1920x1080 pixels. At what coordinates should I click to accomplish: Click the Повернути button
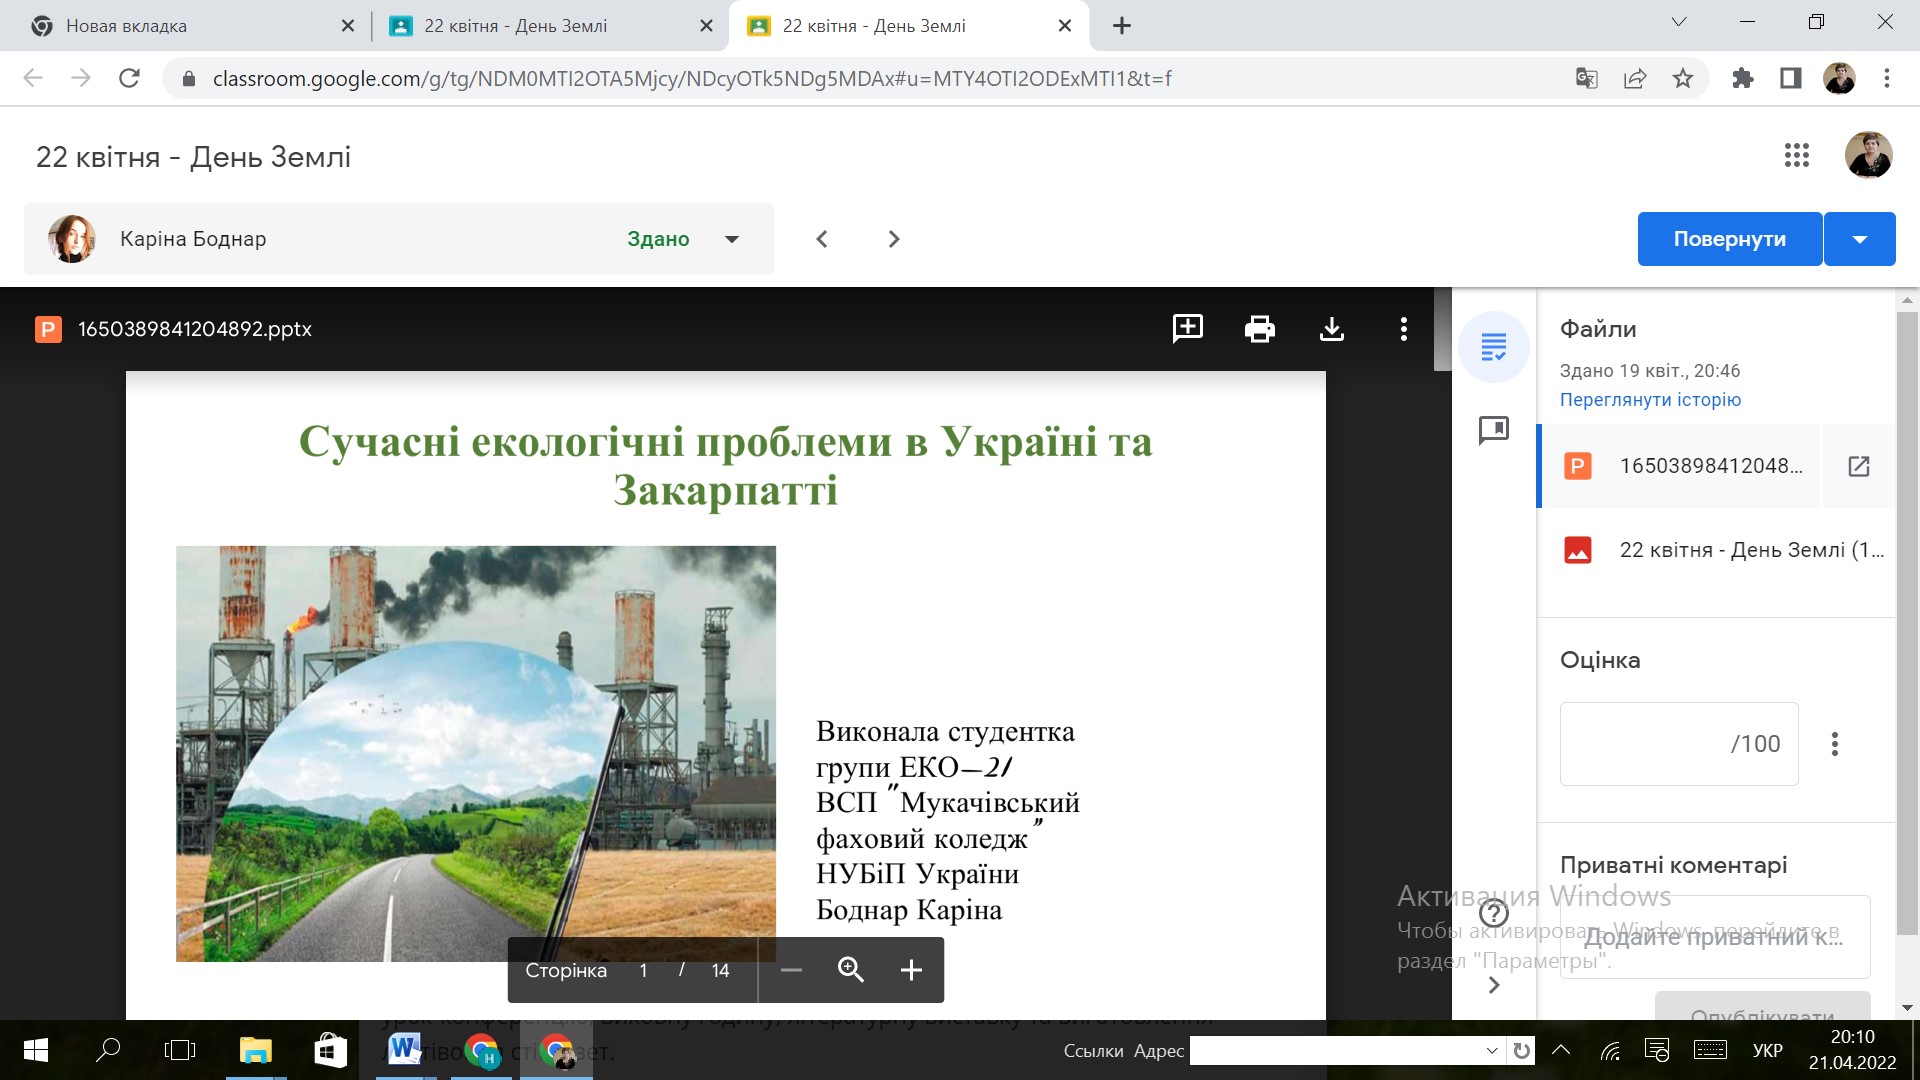pos(1730,239)
